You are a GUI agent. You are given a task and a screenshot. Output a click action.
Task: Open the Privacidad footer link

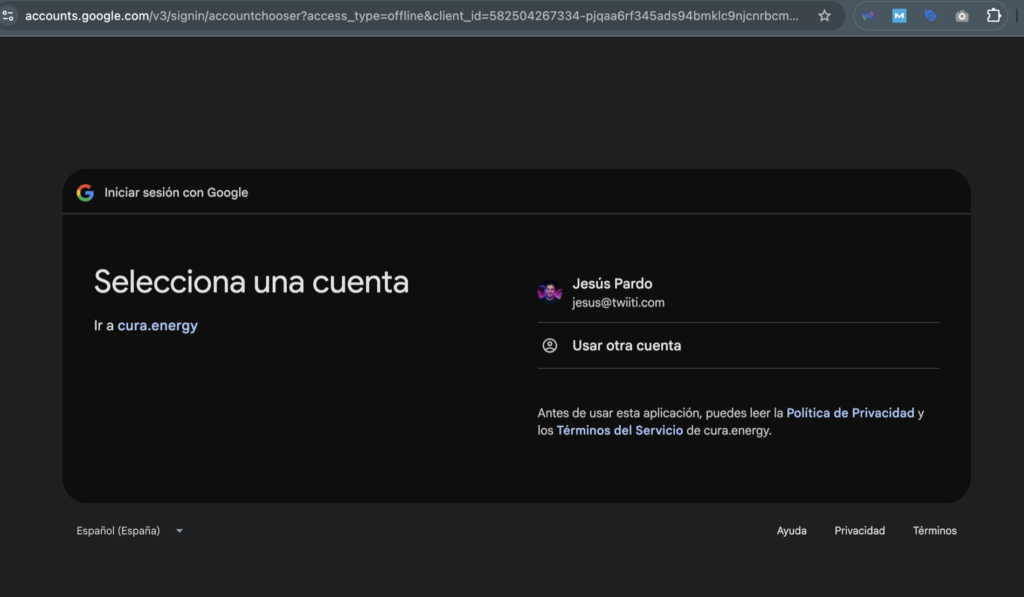pos(859,530)
